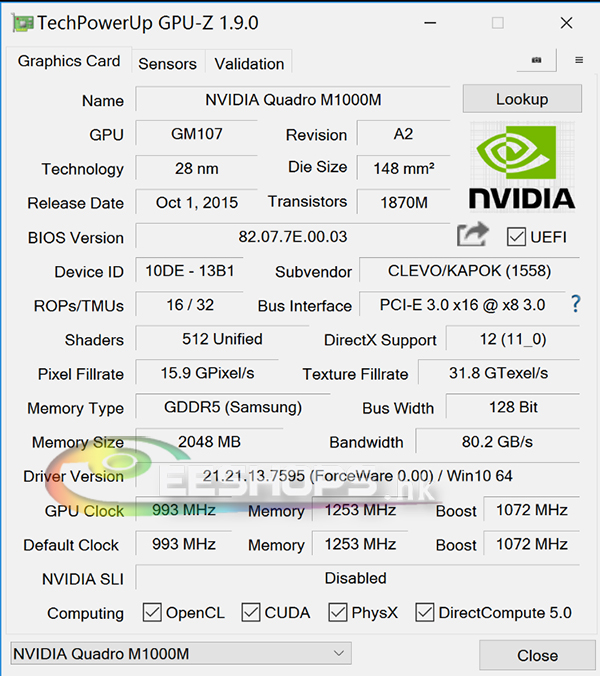
Task: Click the Bus Interface question mark
Action: [x=575, y=304]
